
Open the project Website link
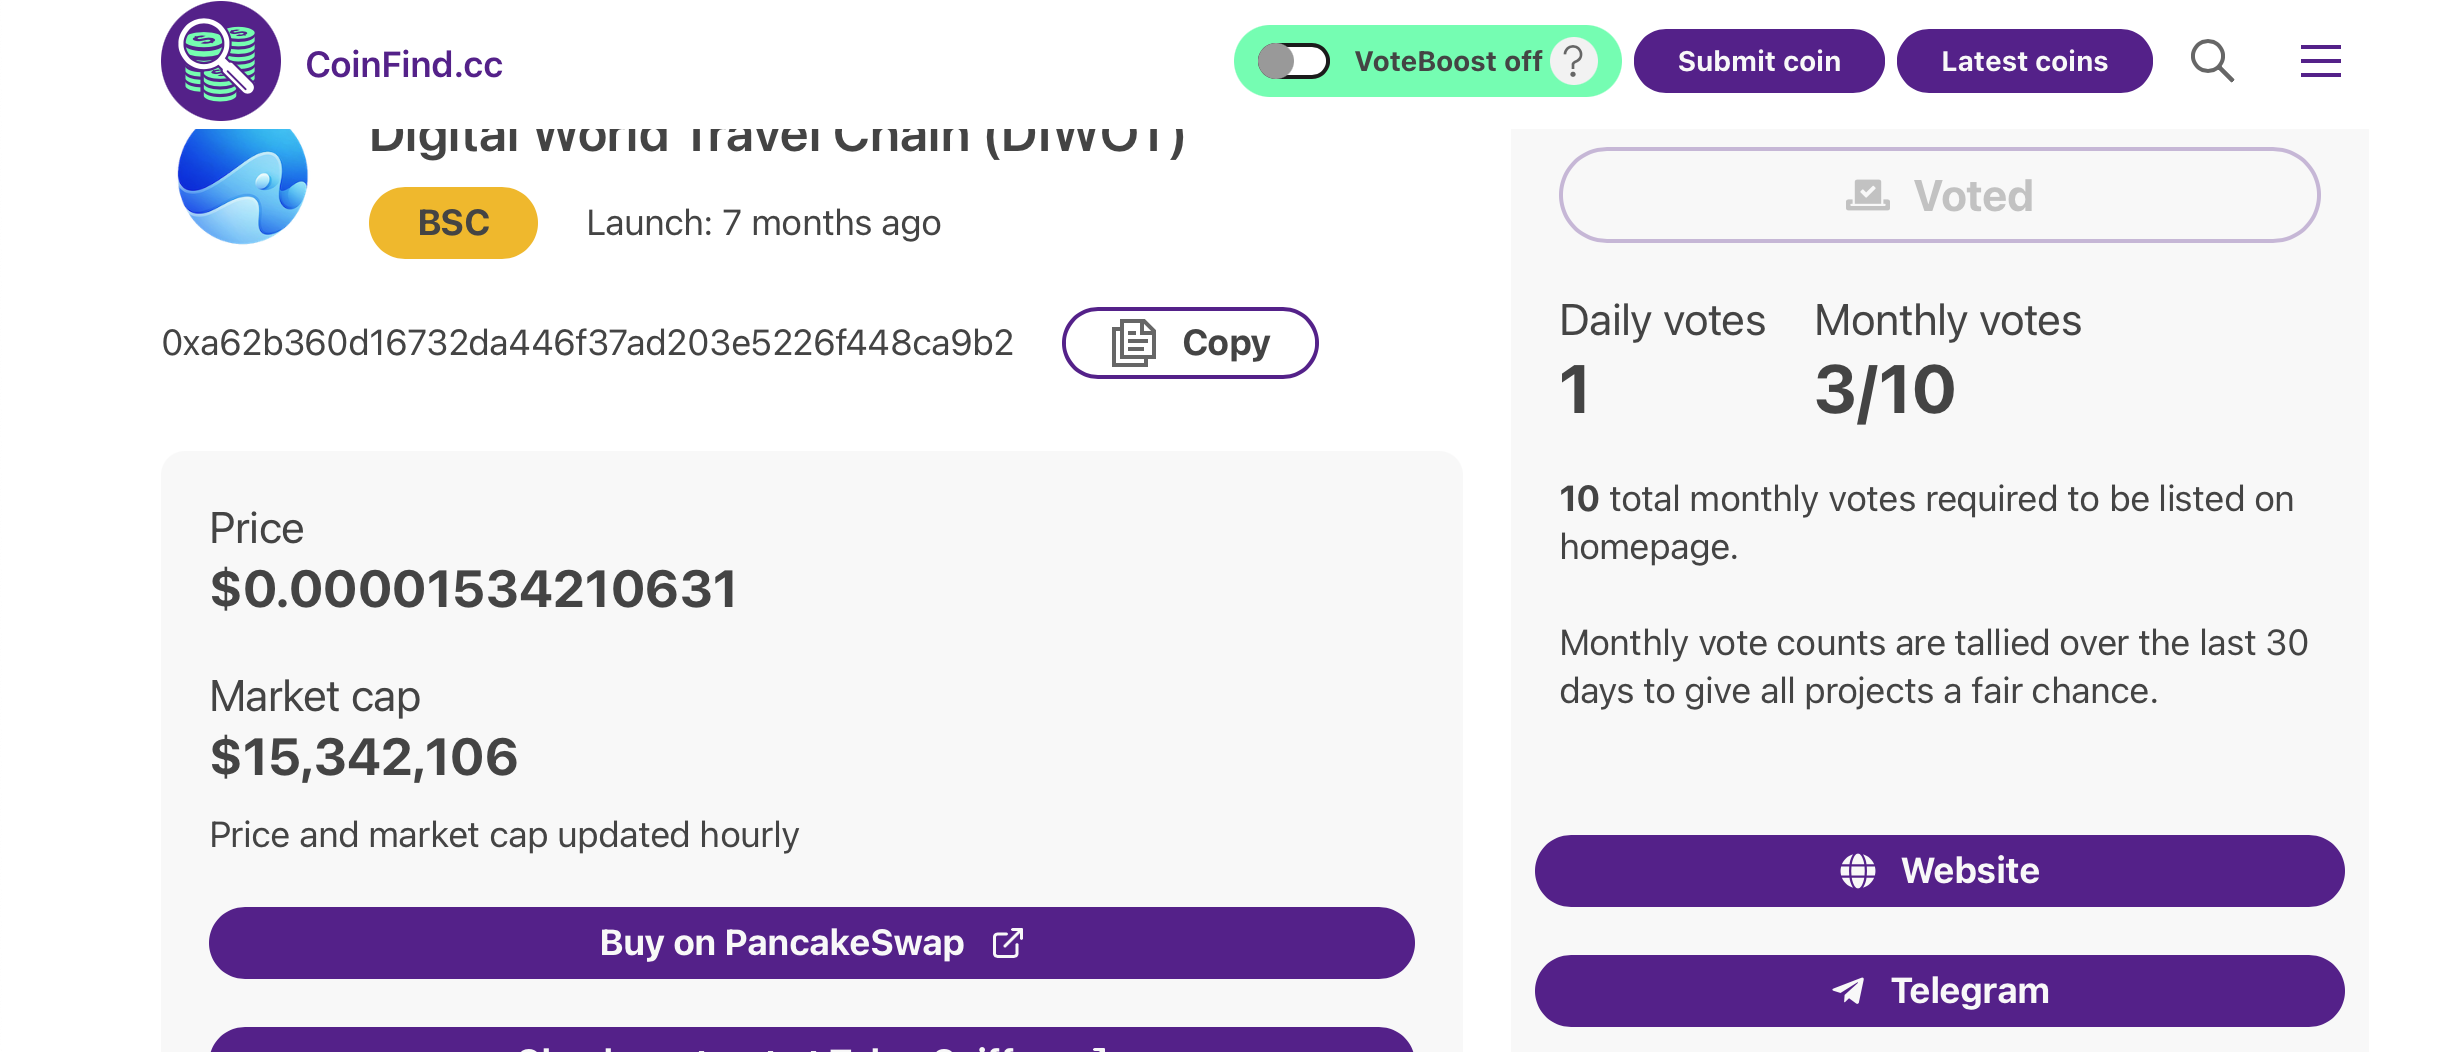(x=1939, y=871)
